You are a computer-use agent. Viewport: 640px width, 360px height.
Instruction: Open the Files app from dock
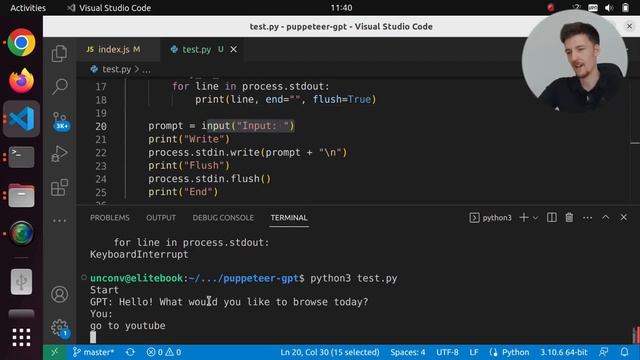[21, 196]
